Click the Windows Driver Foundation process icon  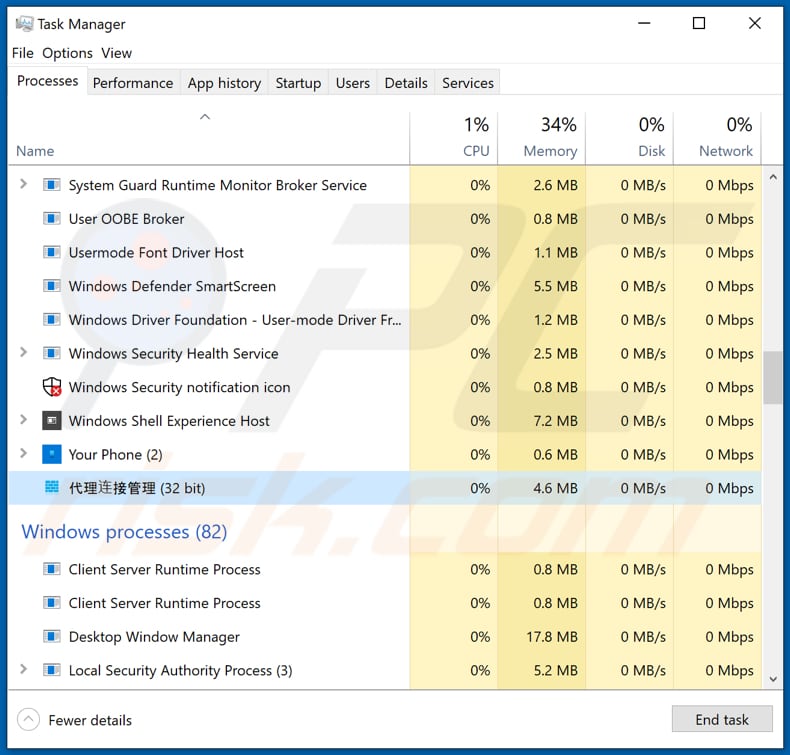tap(51, 319)
